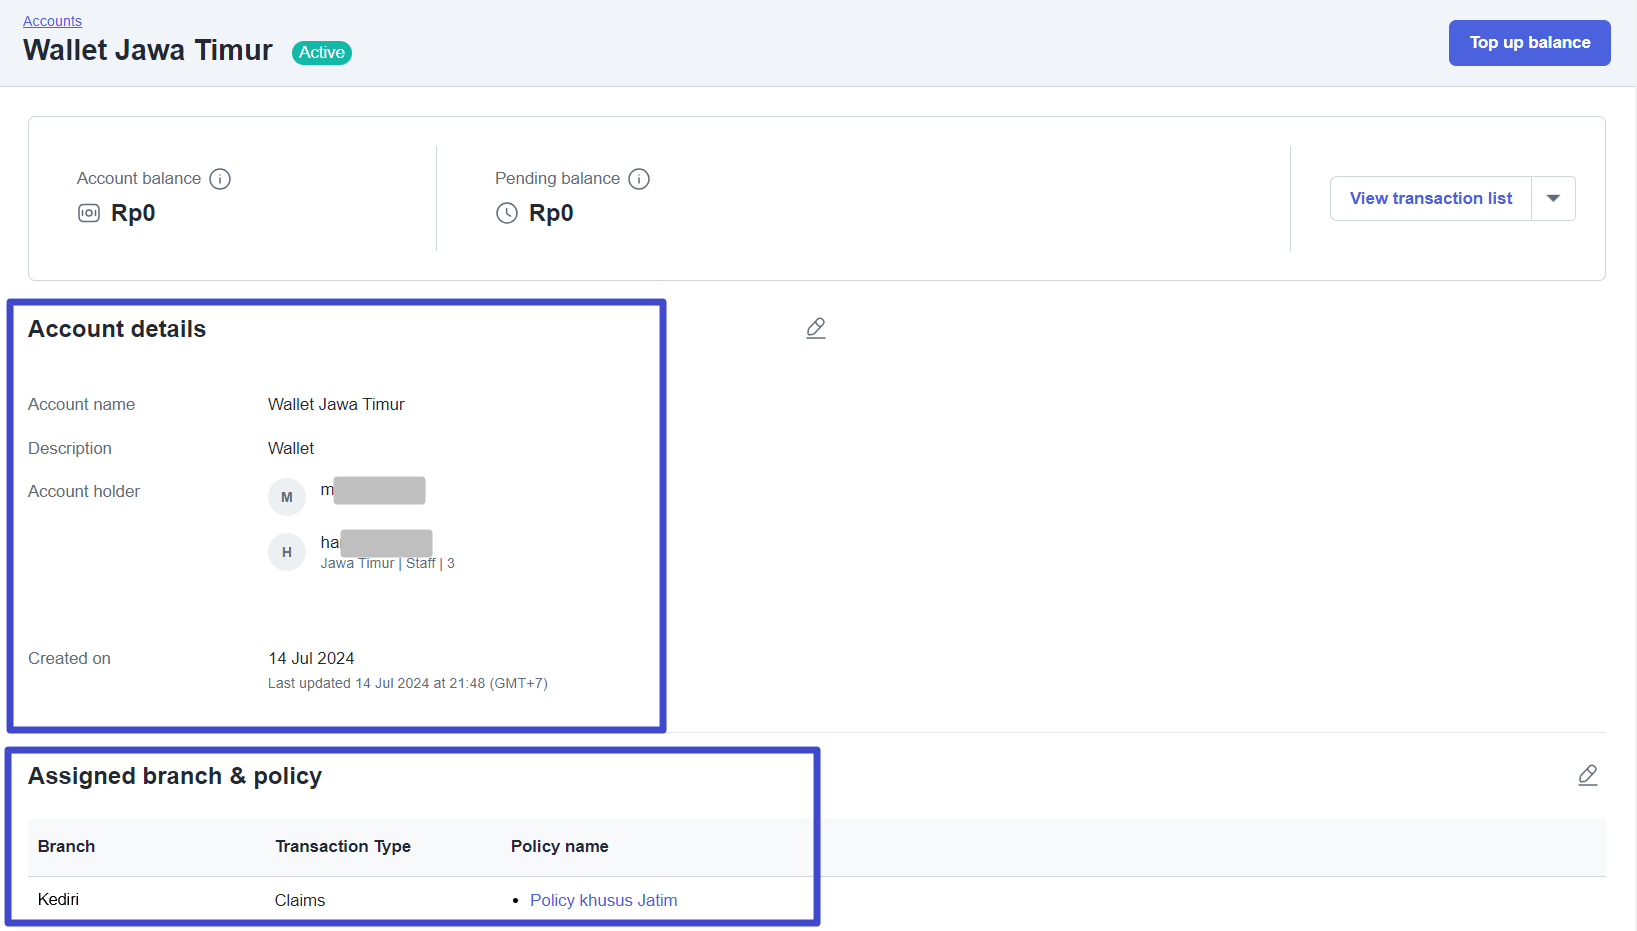Screen dimensions: 1637x931
Task: Expand the View transaction list dropdown arrow
Action: click(x=1553, y=198)
